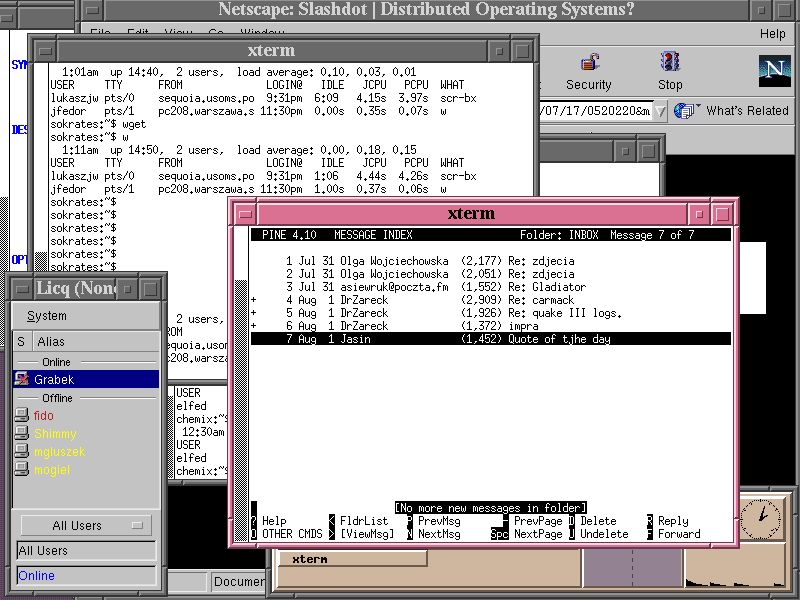Select message 1 Re: zdjecia in Pine

pyautogui.click(x=490, y=261)
